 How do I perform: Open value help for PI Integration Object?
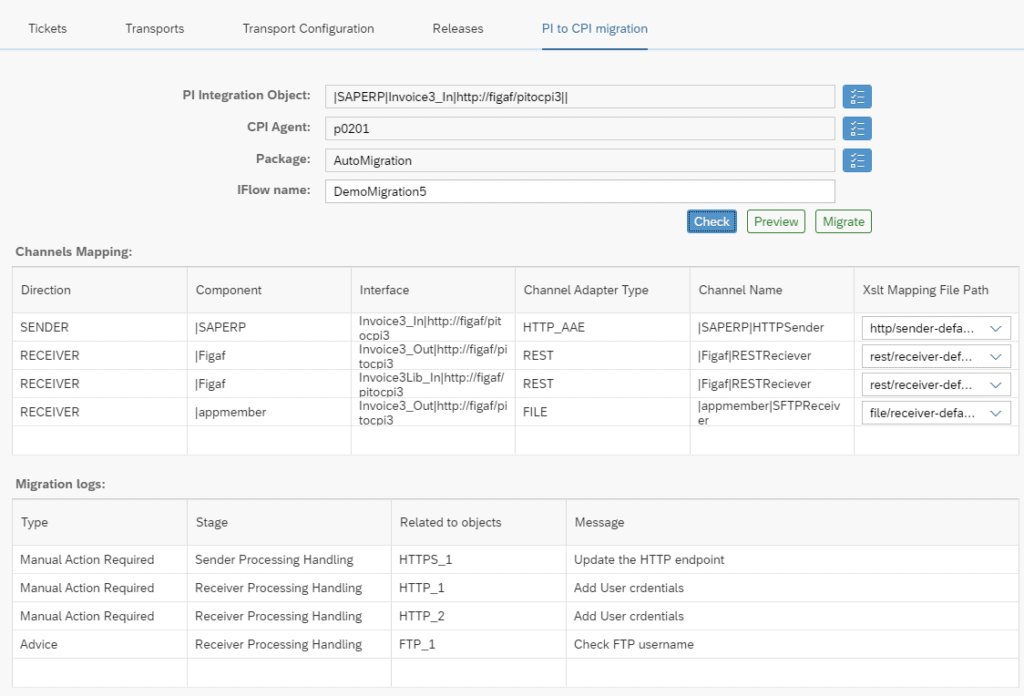[x=857, y=97]
